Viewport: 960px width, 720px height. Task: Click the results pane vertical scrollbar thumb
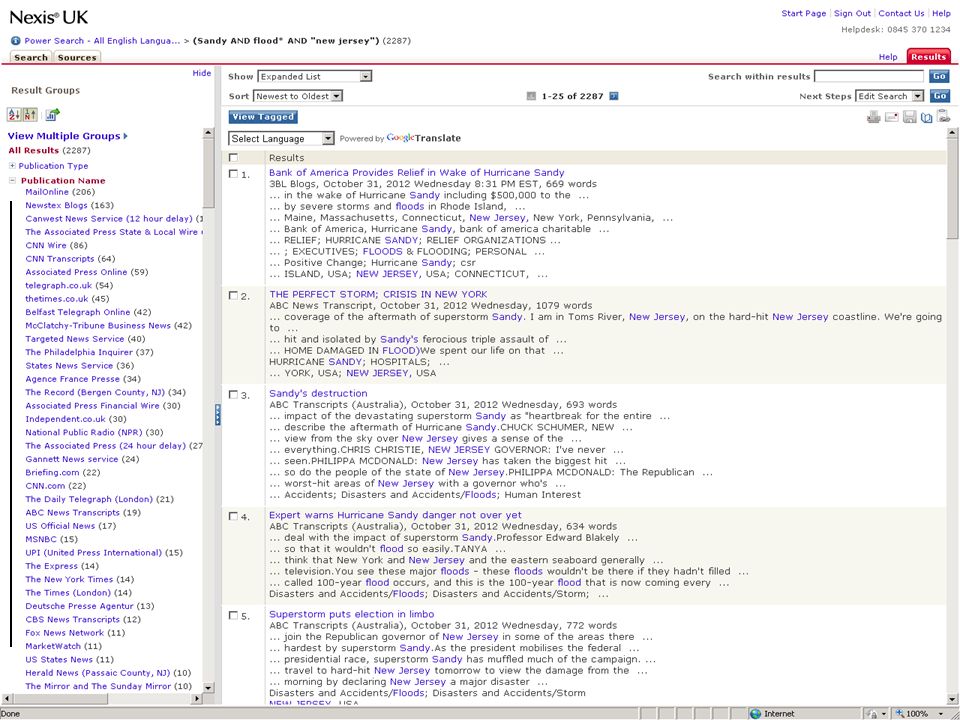click(x=952, y=189)
